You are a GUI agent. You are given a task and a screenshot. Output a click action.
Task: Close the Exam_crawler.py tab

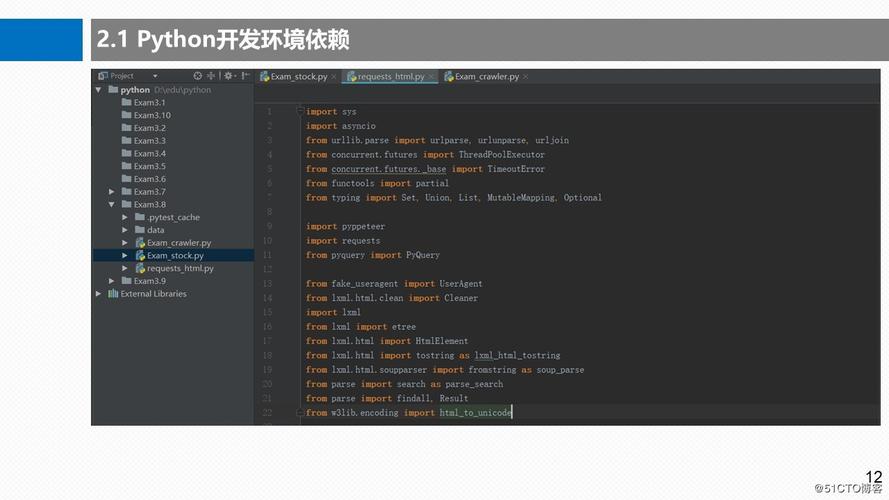pyautogui.click(x=526, y=77)
